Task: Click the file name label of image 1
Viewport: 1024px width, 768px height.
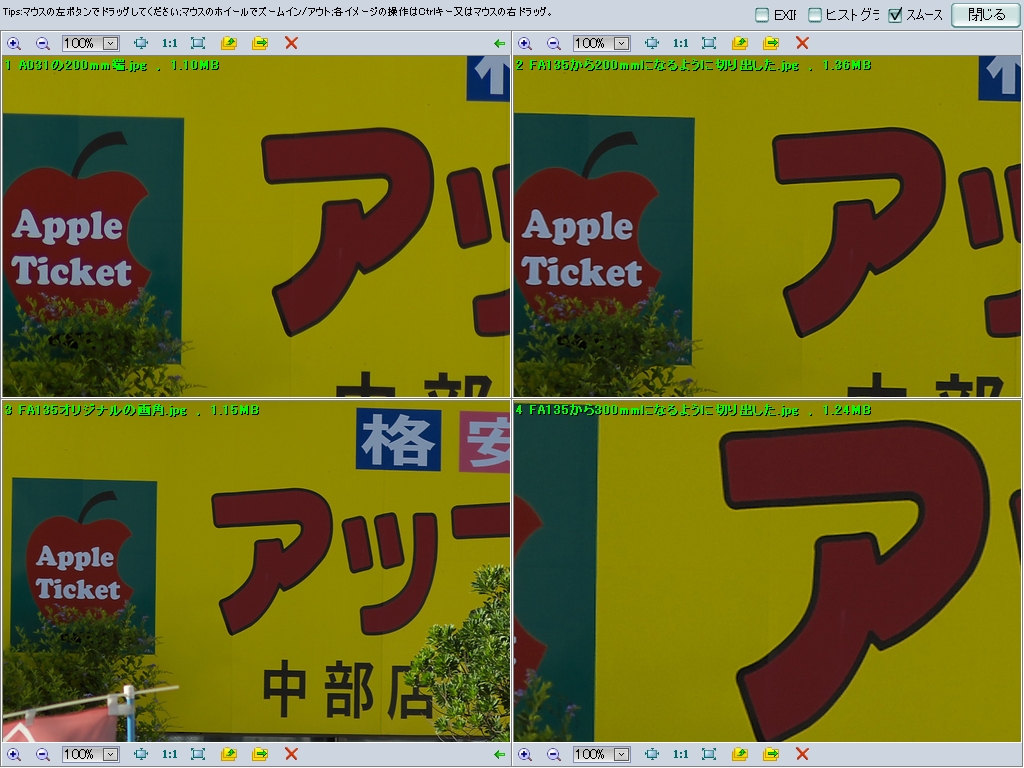Action: pyautogui.click(x=112, y=65)
